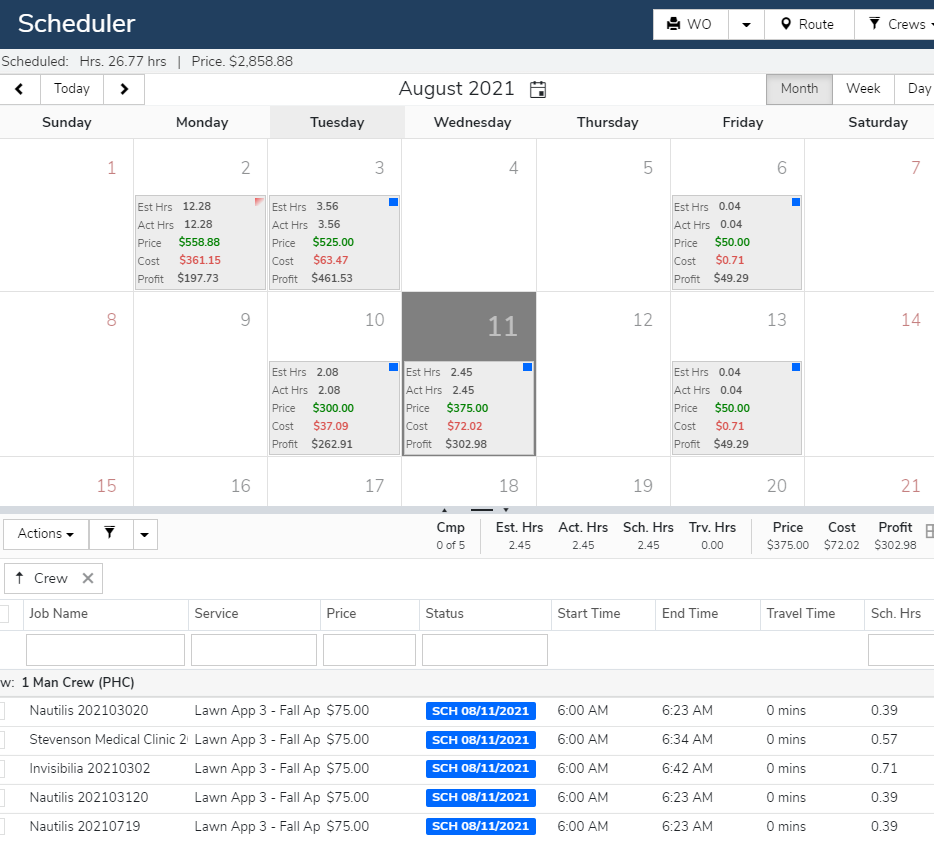Select August 10 summary card
The image size is (934, 853).
335,408
